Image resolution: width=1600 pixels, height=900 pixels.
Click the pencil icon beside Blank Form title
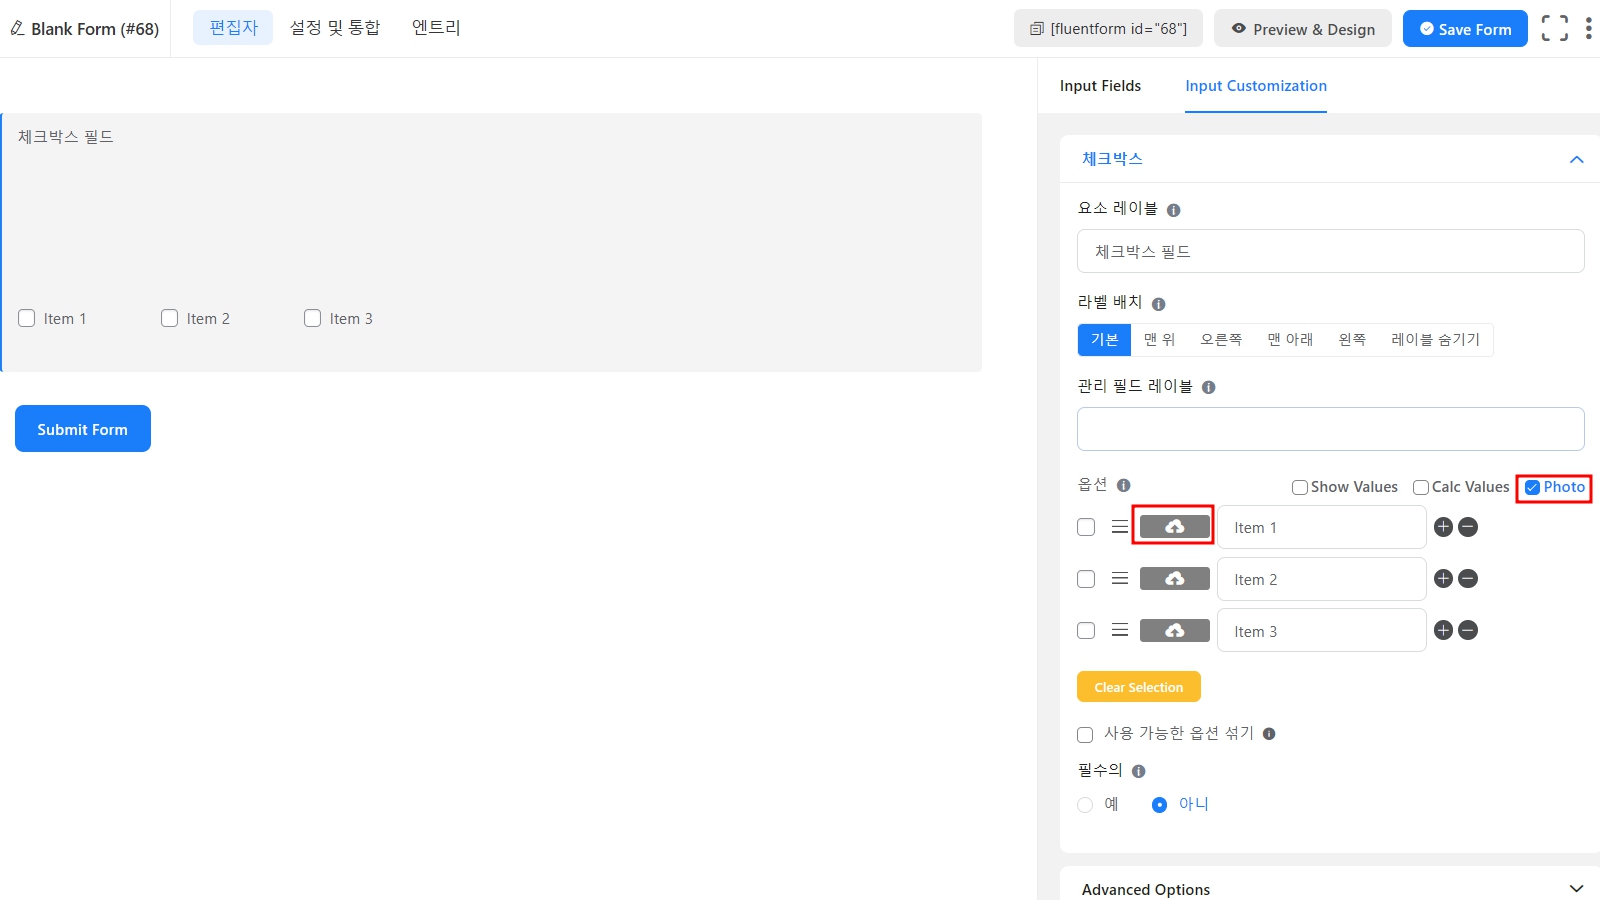tap(17, 28)
